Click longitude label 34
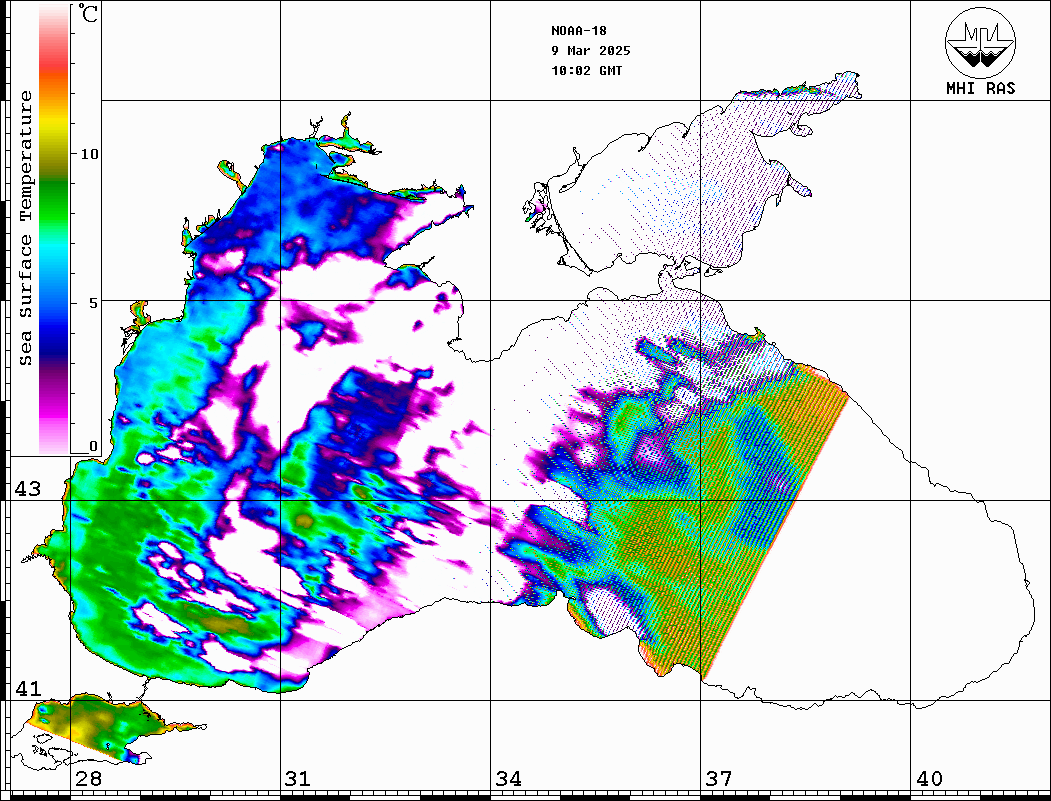This screenshot has height=801, width=1051. (509, 778)
